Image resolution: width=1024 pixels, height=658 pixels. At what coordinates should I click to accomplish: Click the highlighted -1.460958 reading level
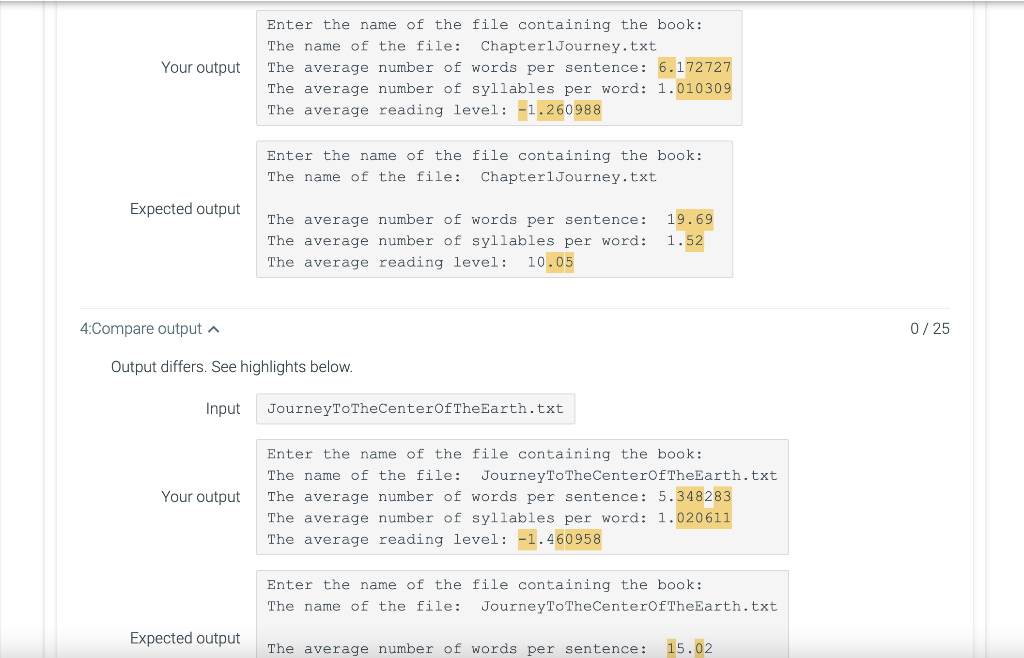(x=562, y=539)
